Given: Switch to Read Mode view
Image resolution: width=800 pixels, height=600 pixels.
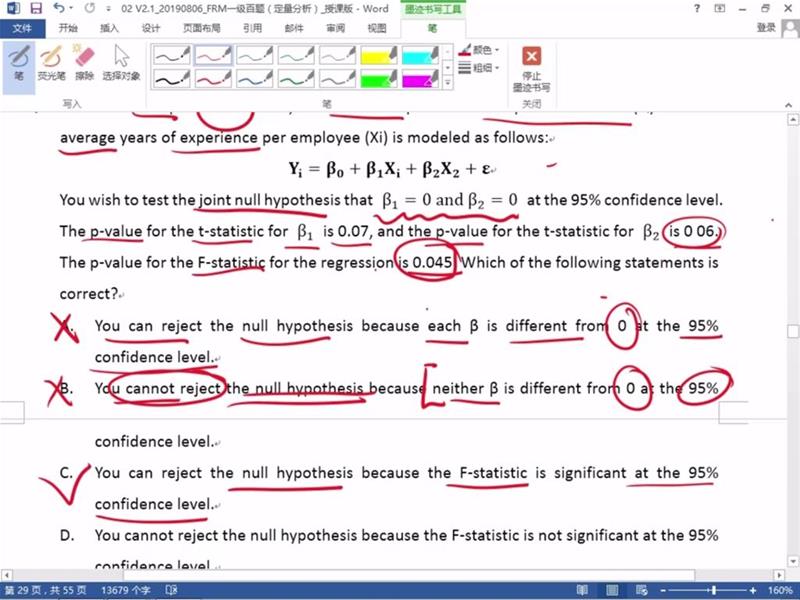Looking at the screenshot, I should click(582, 590).
